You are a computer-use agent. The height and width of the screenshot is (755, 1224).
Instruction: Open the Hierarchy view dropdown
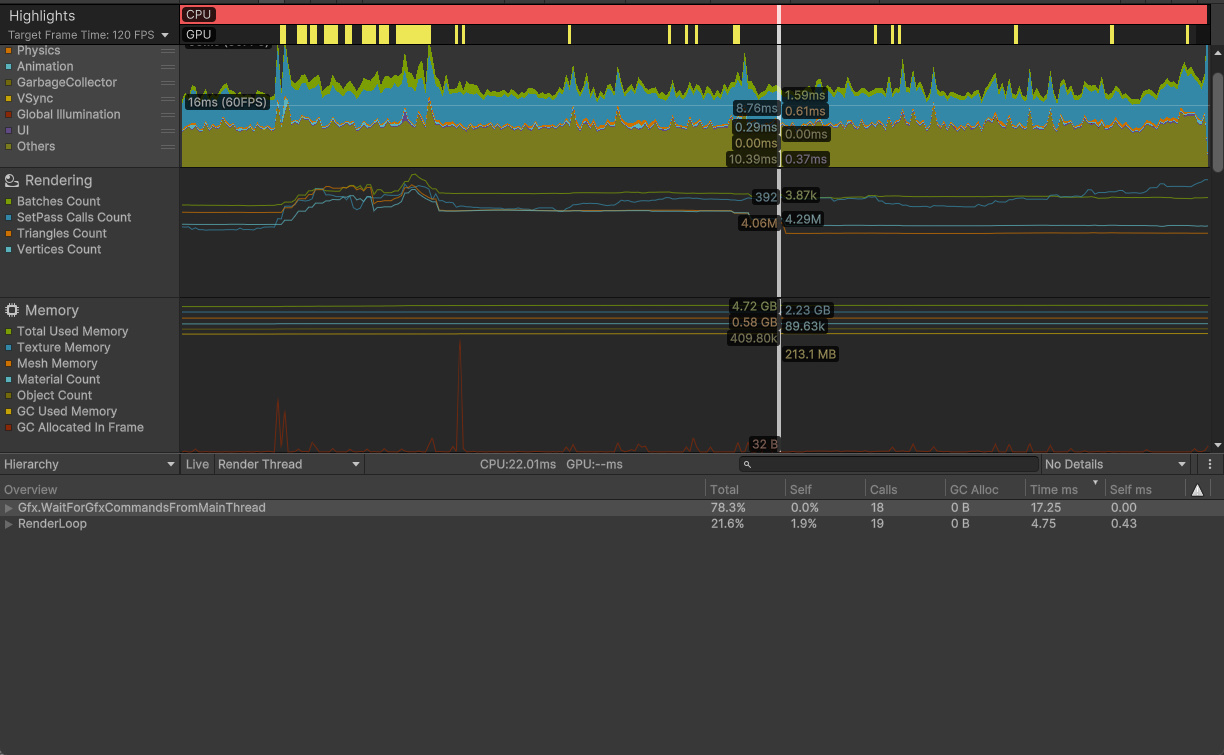(90, 464)
